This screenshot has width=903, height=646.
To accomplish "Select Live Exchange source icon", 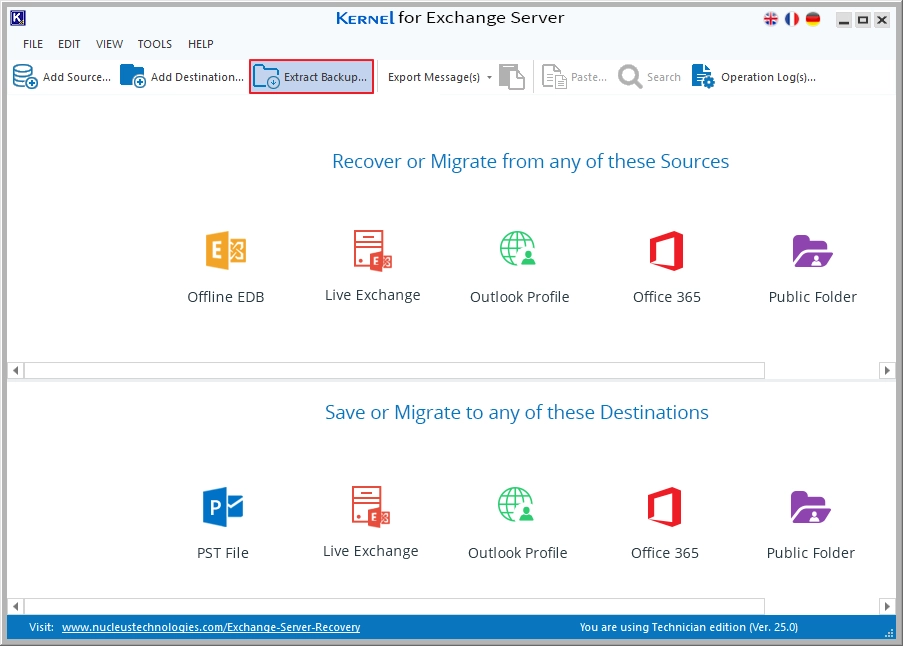I will [x=373, y=250].
